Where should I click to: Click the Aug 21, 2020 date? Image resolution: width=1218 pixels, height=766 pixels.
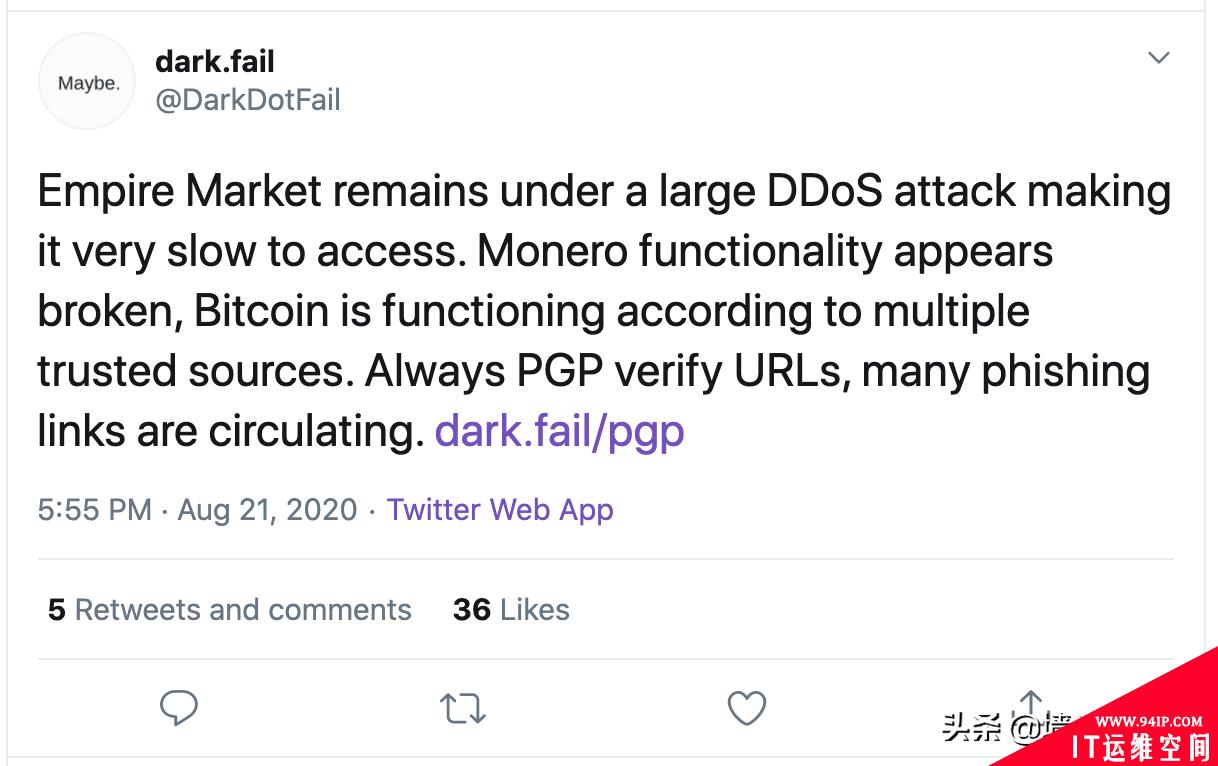tap(267, 510)
